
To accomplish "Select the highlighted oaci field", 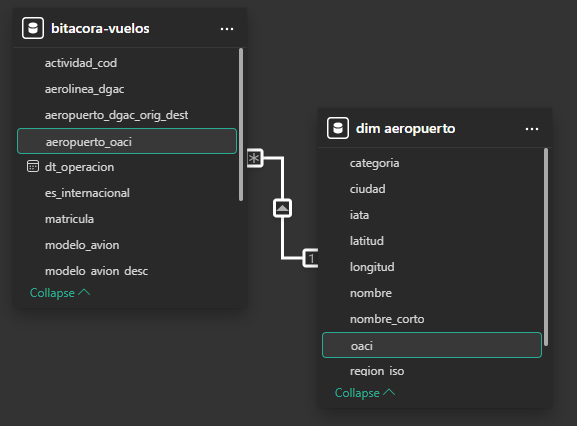I will click(x=432, y=345).
